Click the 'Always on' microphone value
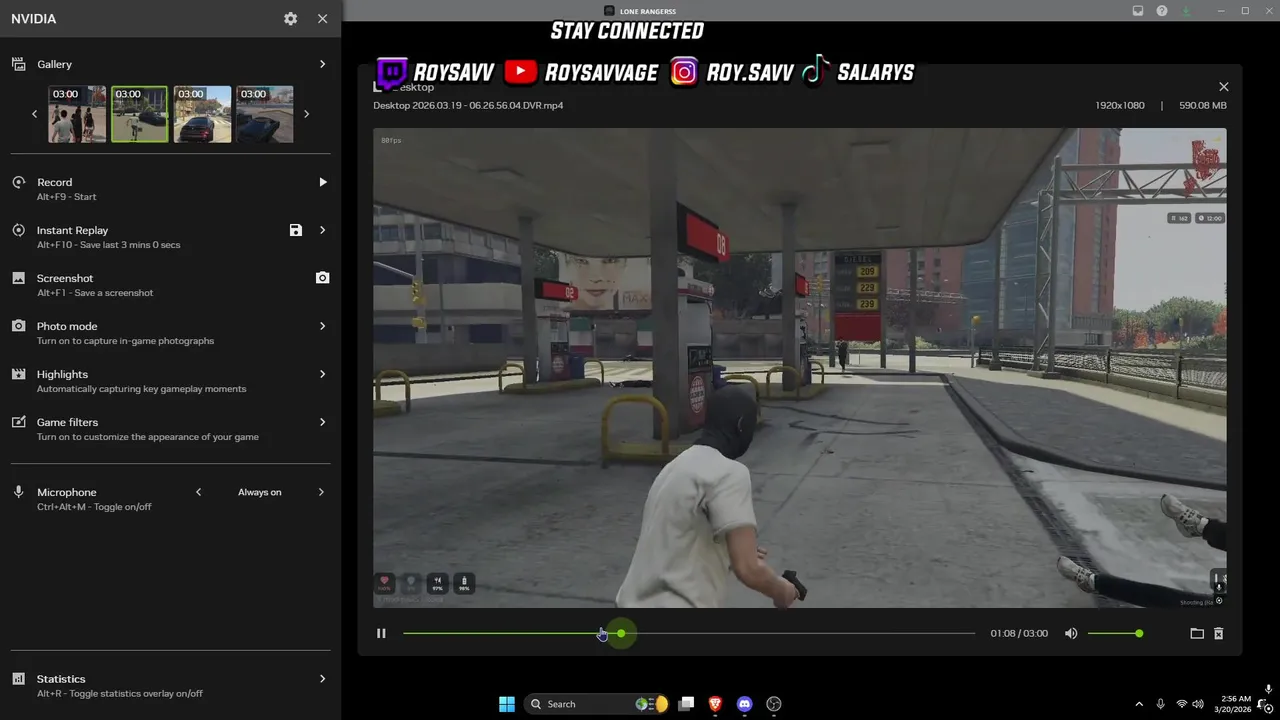The width and height of the screenshot is (1280, 720). coord(259,492)
